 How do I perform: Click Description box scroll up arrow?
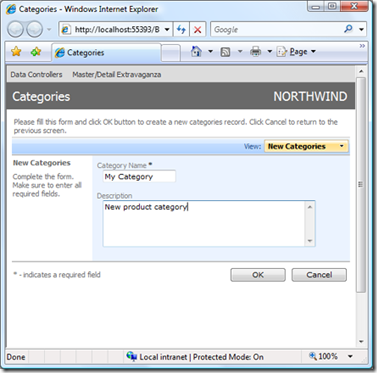pyautogui.click(x=310, y=207)
